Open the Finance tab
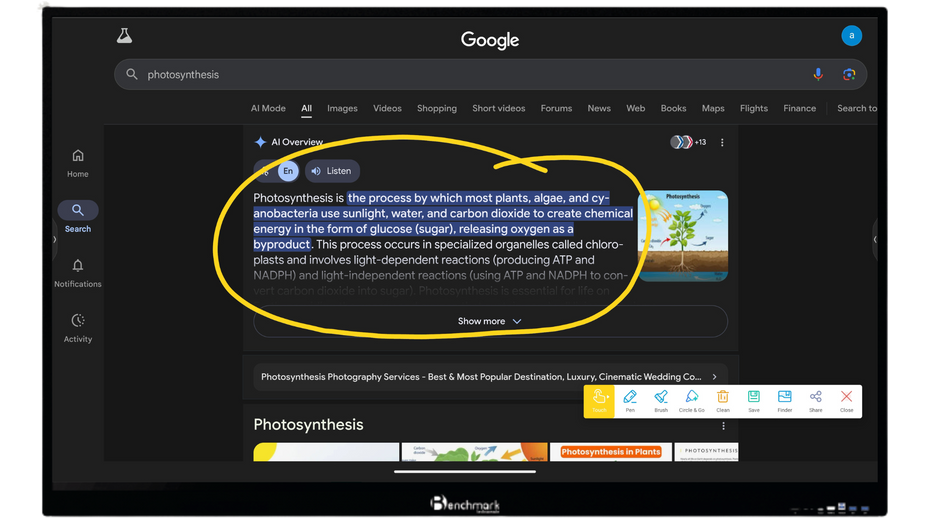This screenshot has height=523, width=930. point(800,109)
